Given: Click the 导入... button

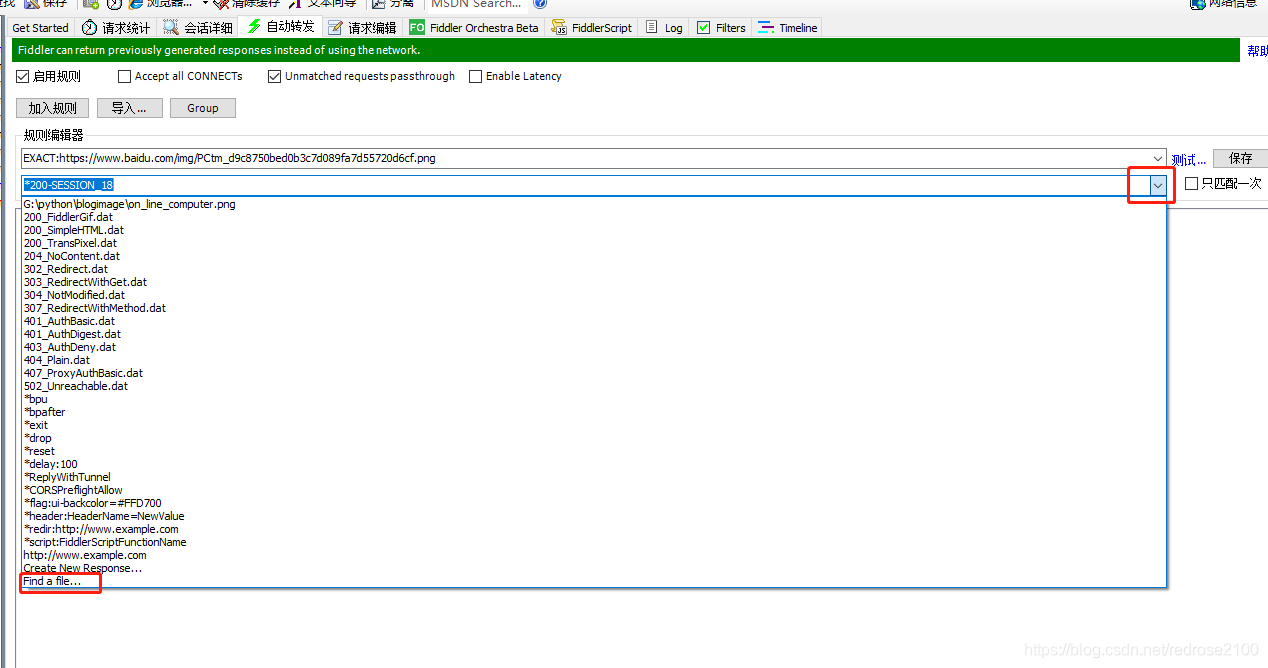Looking at the screenshot, I should [129, 108].
